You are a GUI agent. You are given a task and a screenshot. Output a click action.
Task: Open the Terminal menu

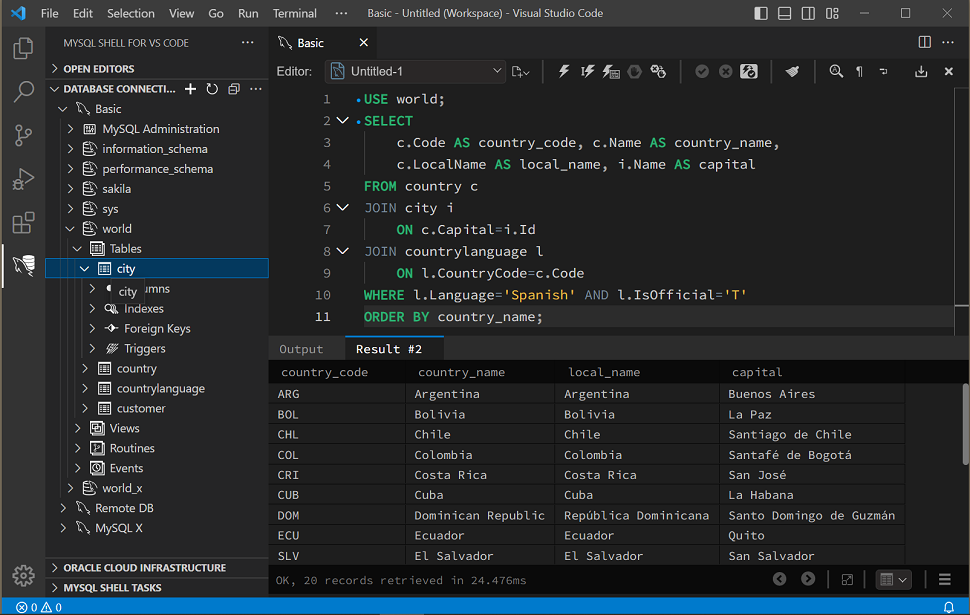coord(294,14)
